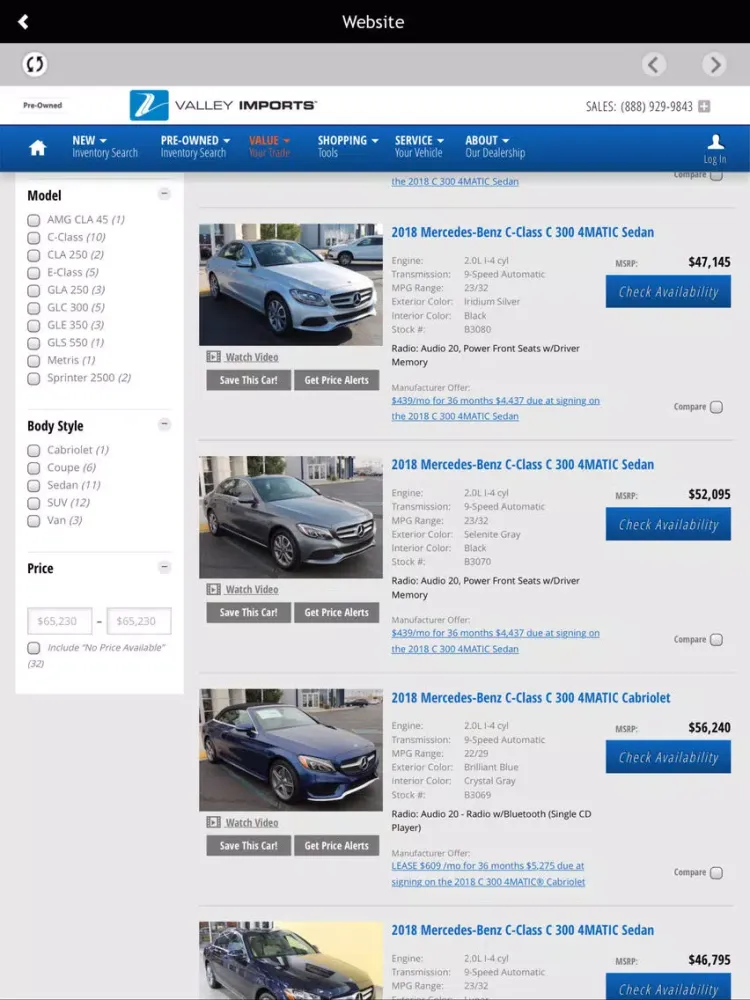Check Availability for $56,240 cabriolet
This screenshot has width=750, height=1000.
pyautogui.click(x=668, y=757)
